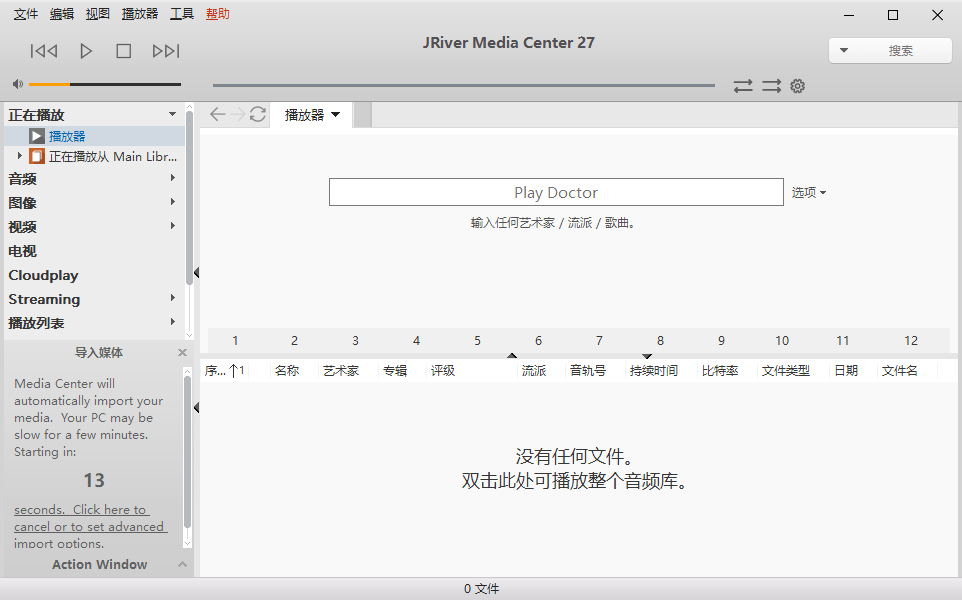Expand the 播放列表 section arrow
The width and height of the screenshot is (962, 600).
point(172,321)
